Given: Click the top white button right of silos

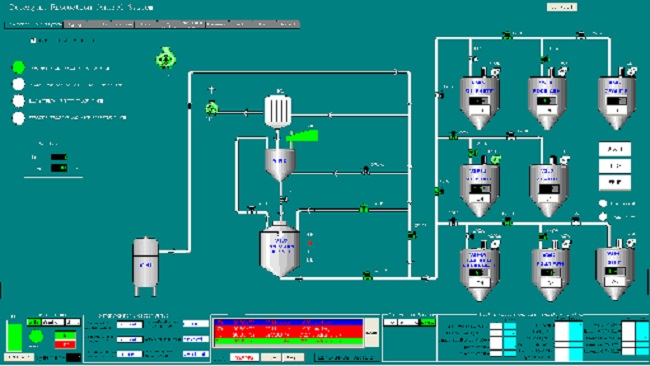Looking at the screenshot, I should click(615, 149).
